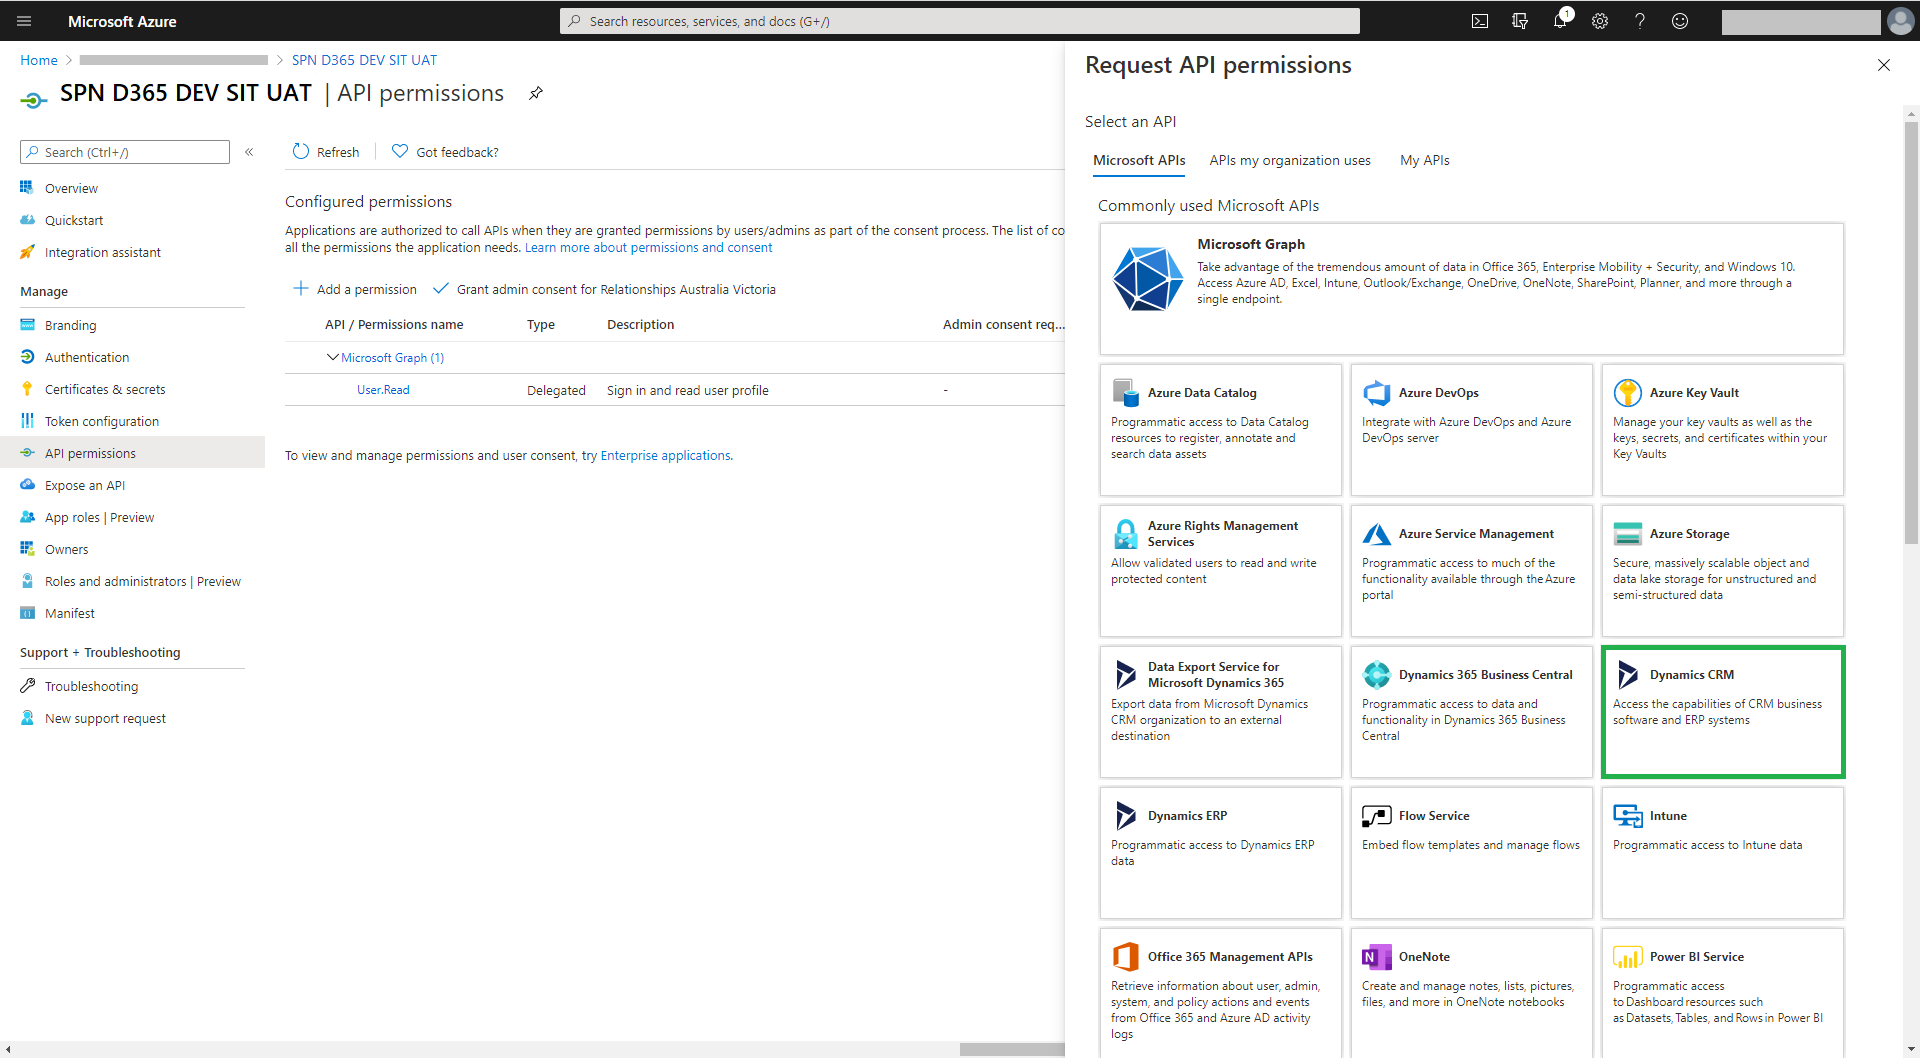Select the Microsoft Graph API tile

pyautogui.click(x=1470, y=288)
